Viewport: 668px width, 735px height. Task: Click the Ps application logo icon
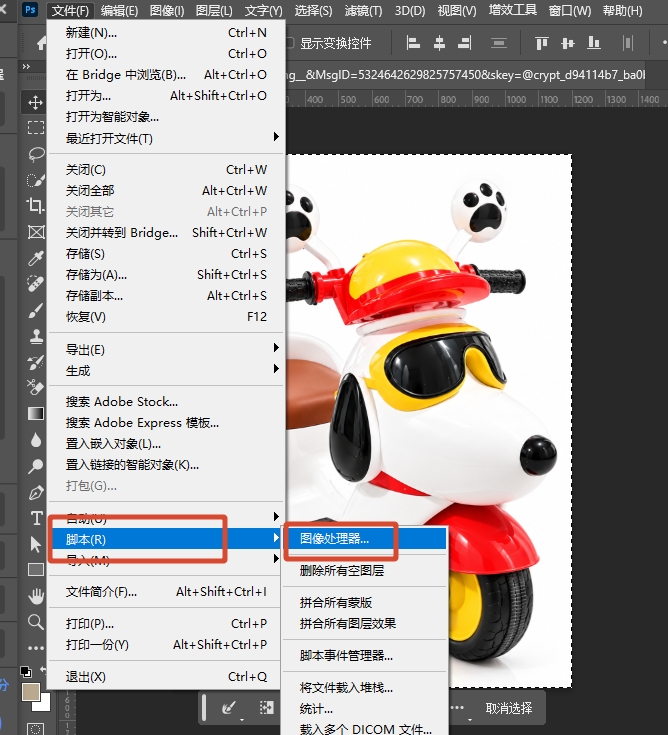pyautogui.click(x=30, y=9)
